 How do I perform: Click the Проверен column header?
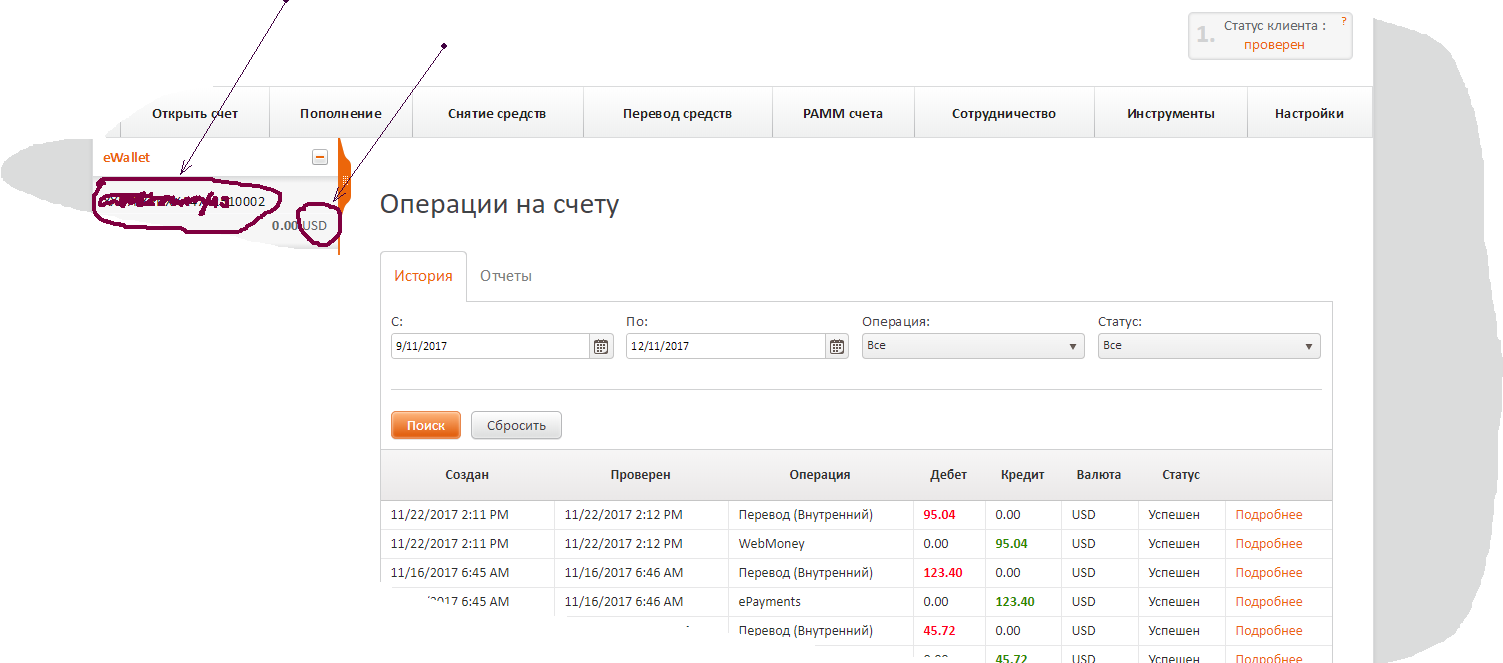[640, 475]
